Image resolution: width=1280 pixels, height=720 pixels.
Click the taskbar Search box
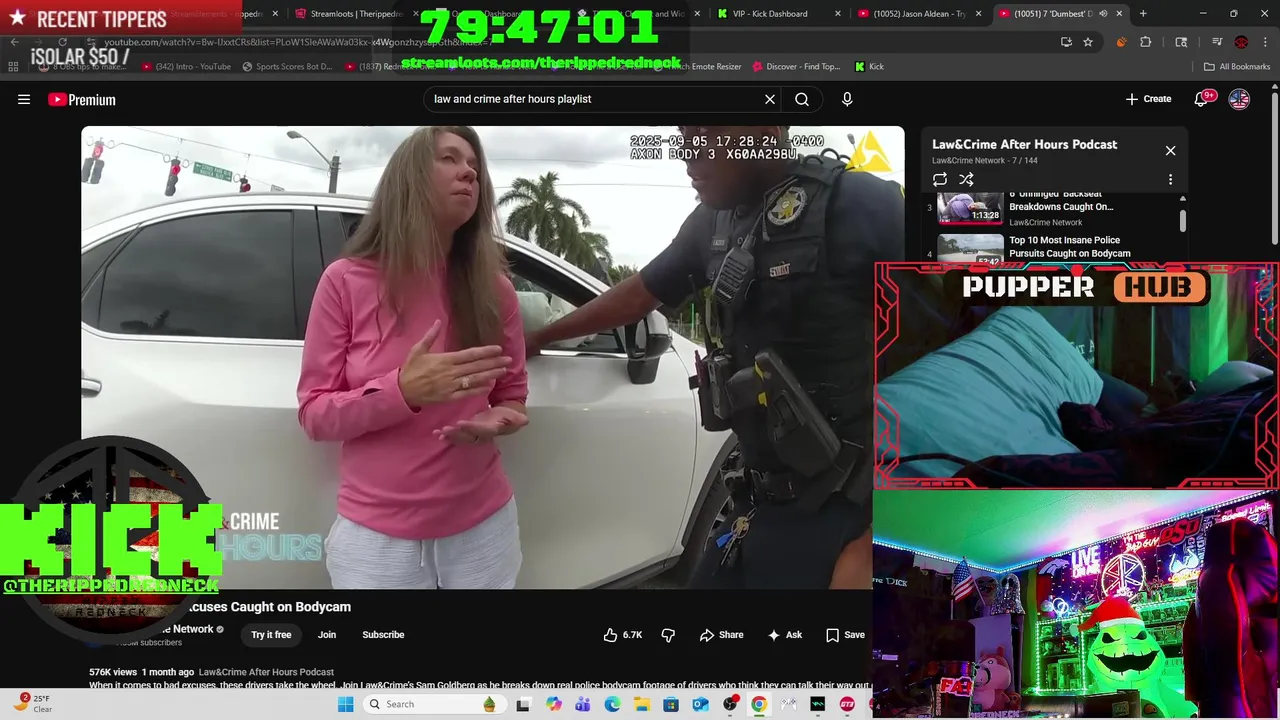click(433, 704)
